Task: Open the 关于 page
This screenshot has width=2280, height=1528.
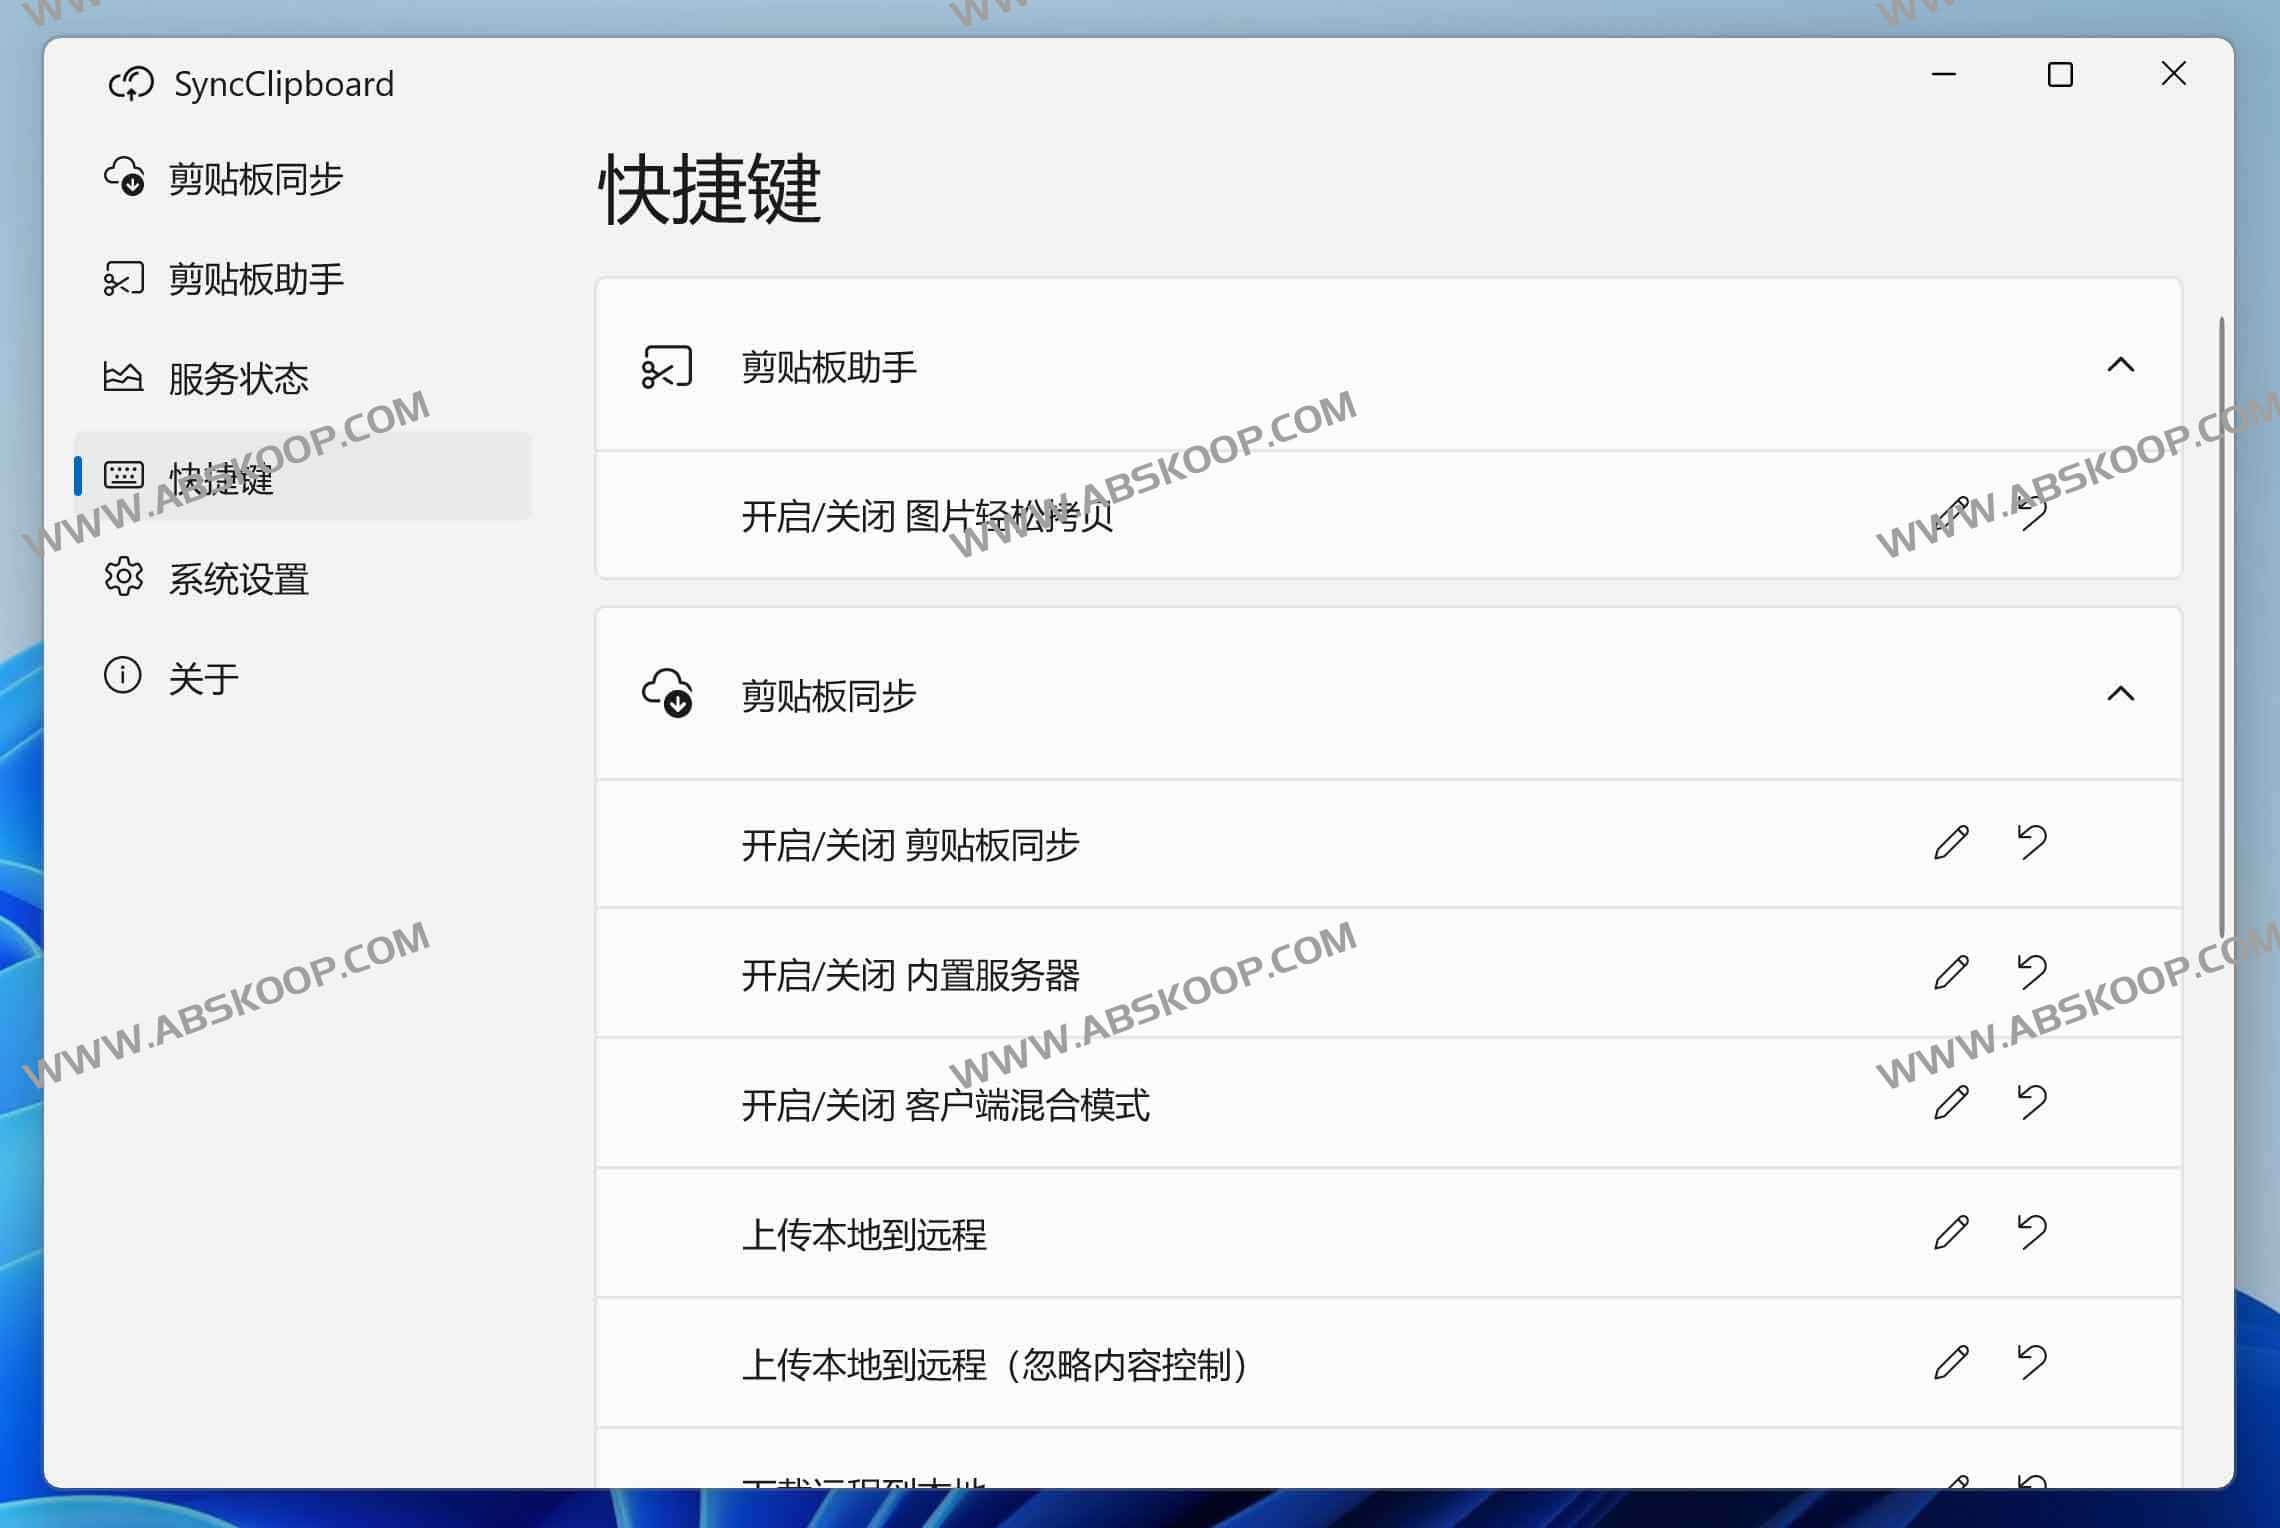Action: [x=203, y=677]
